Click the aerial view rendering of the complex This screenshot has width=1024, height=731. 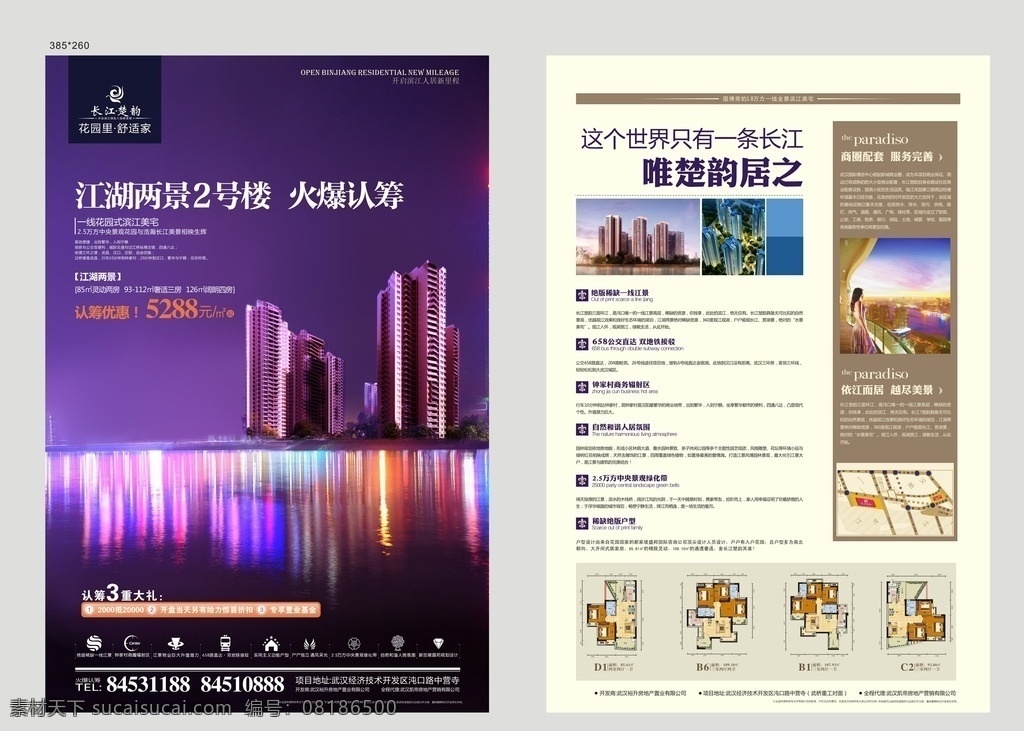[733, 237]
